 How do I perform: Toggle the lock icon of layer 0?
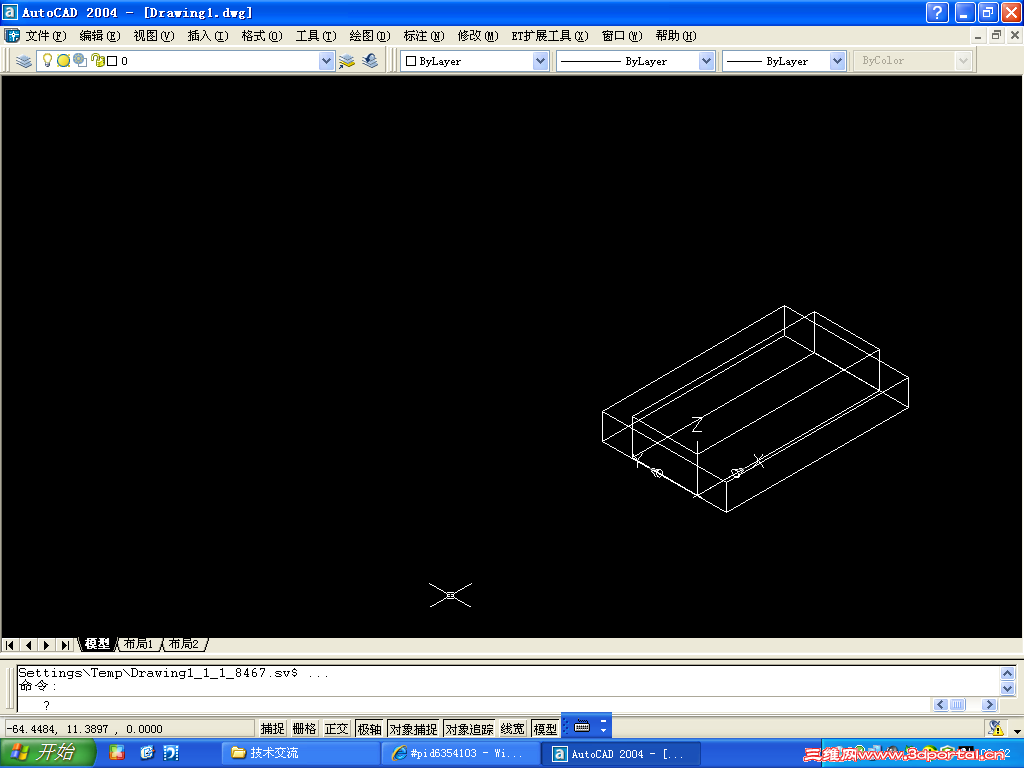[x=97, y=61]
